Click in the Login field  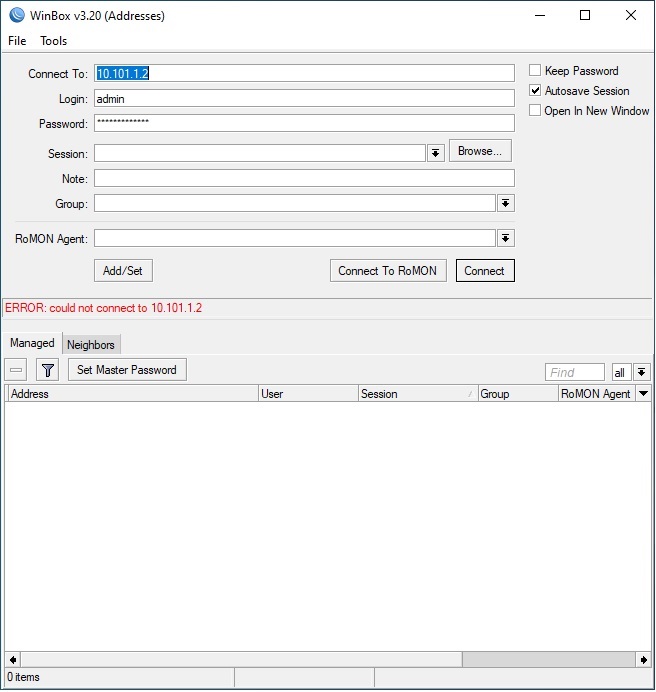click(x=304, y=98)
